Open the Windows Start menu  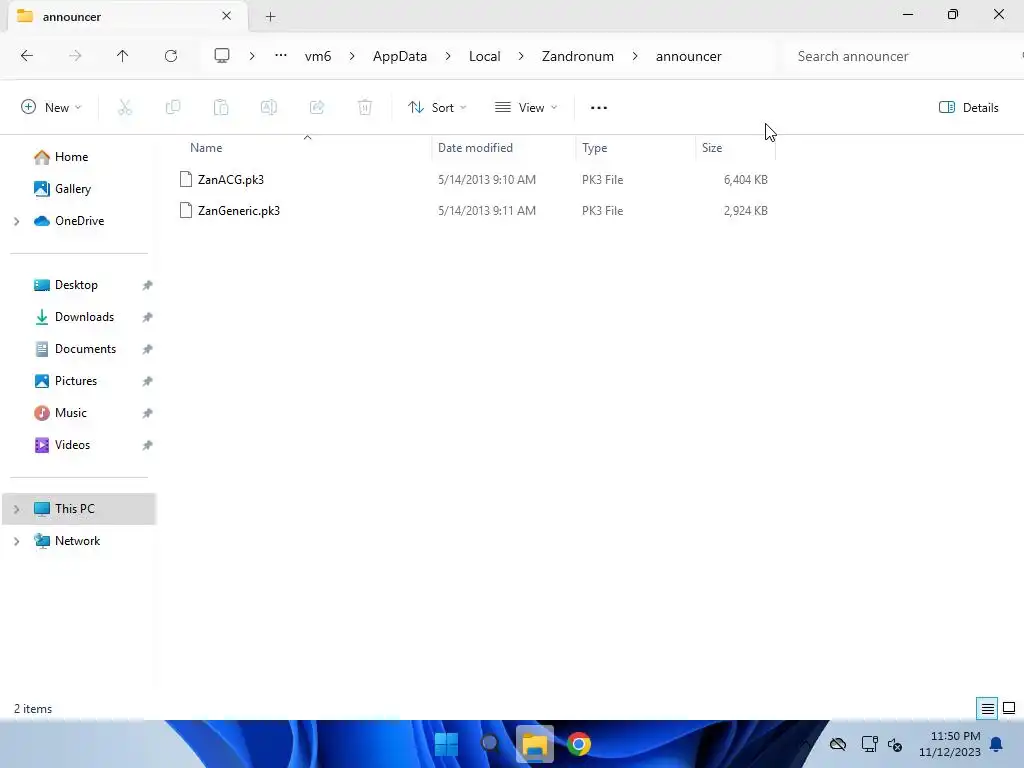click(446, 744)
